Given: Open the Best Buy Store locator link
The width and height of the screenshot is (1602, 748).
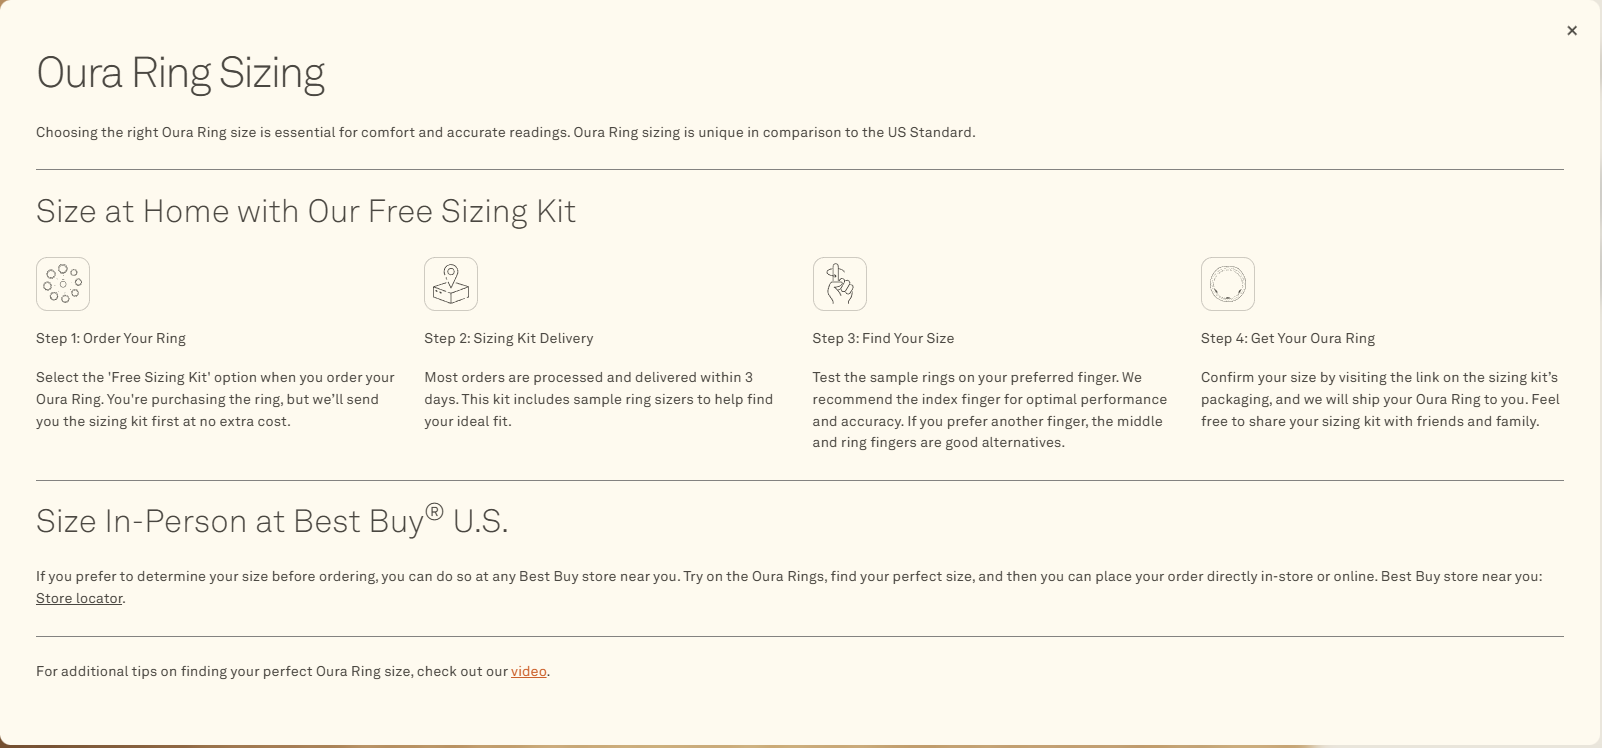Looking at the screenshot, I should 79,599.
